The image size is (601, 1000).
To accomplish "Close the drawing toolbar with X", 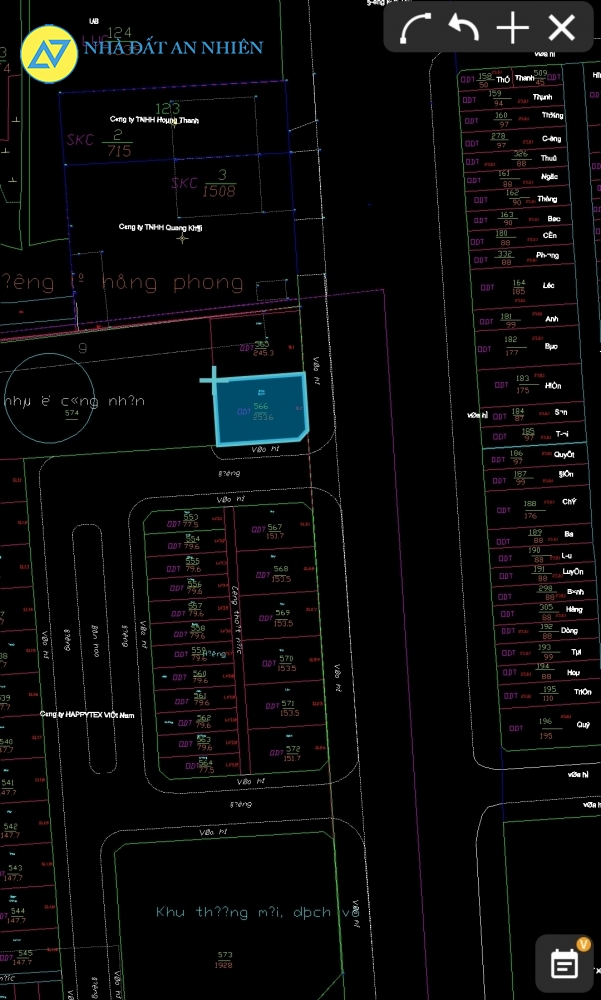I will (x=562, y=29).
